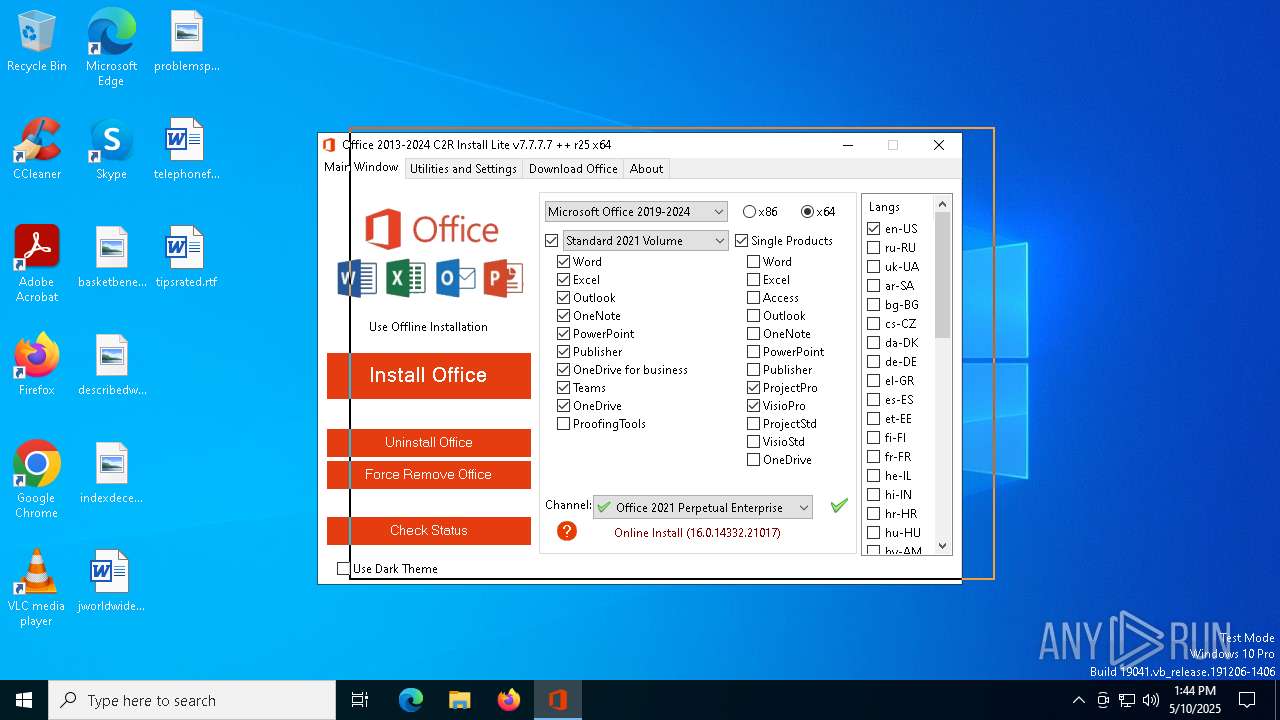Open the Microsoft Office 2019-2024 version dropdown
The width and height of the screenshot is (1280, 720).
pos(636,212)
